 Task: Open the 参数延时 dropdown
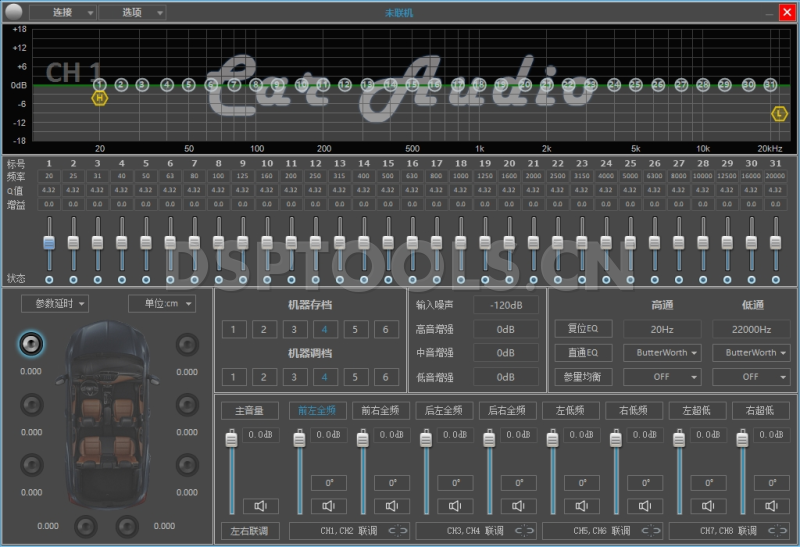[55, 304]
